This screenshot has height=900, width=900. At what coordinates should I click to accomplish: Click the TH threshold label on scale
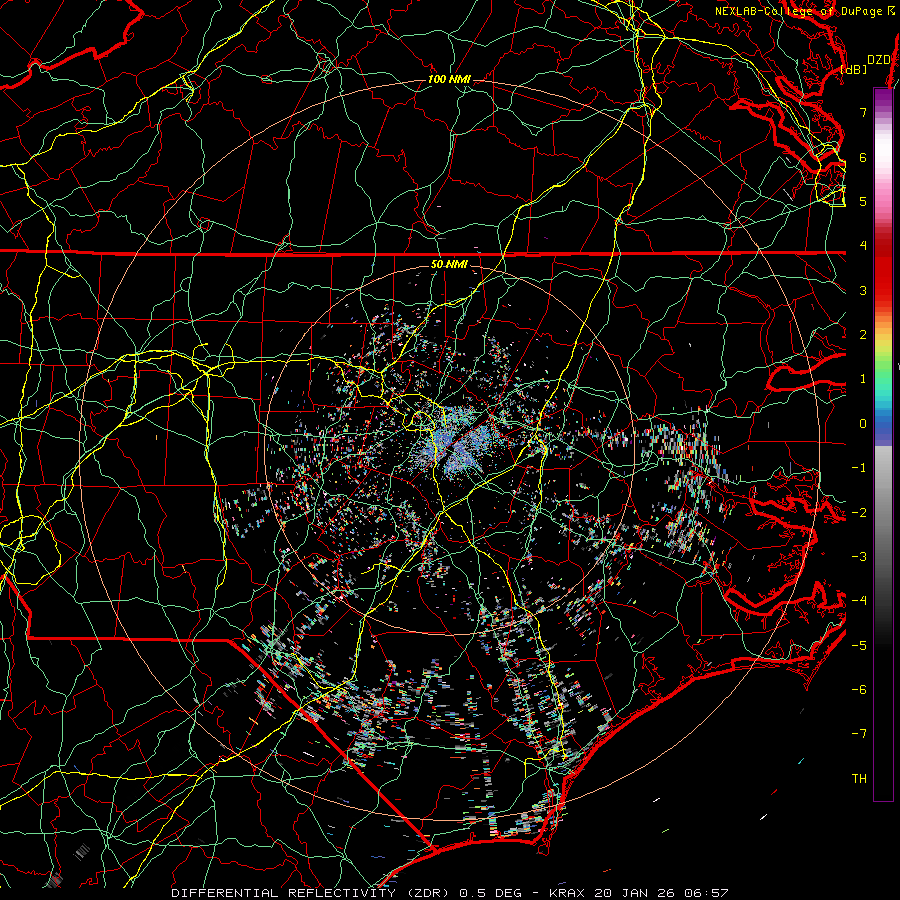pyautogui.click(x=859, y=779)
